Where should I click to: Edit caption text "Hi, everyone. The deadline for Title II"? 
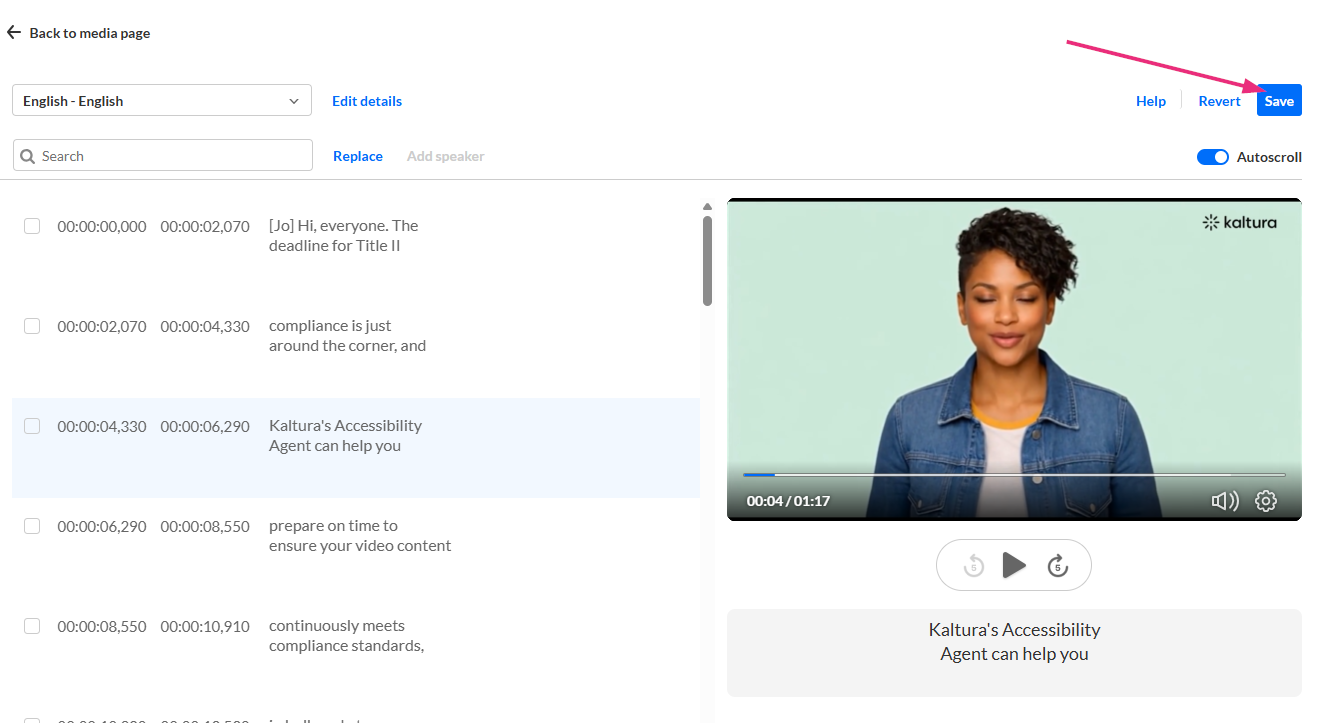tap(344, 236)
